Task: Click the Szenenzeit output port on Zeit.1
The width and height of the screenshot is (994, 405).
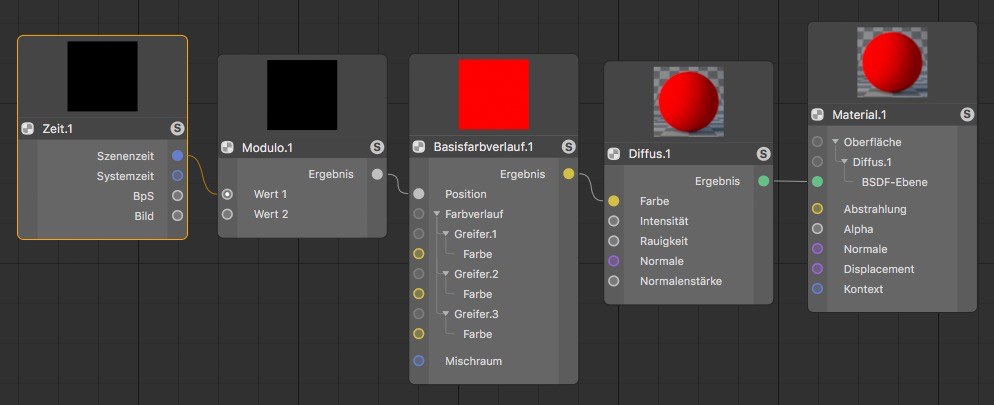Action: (x=178, y=155)
